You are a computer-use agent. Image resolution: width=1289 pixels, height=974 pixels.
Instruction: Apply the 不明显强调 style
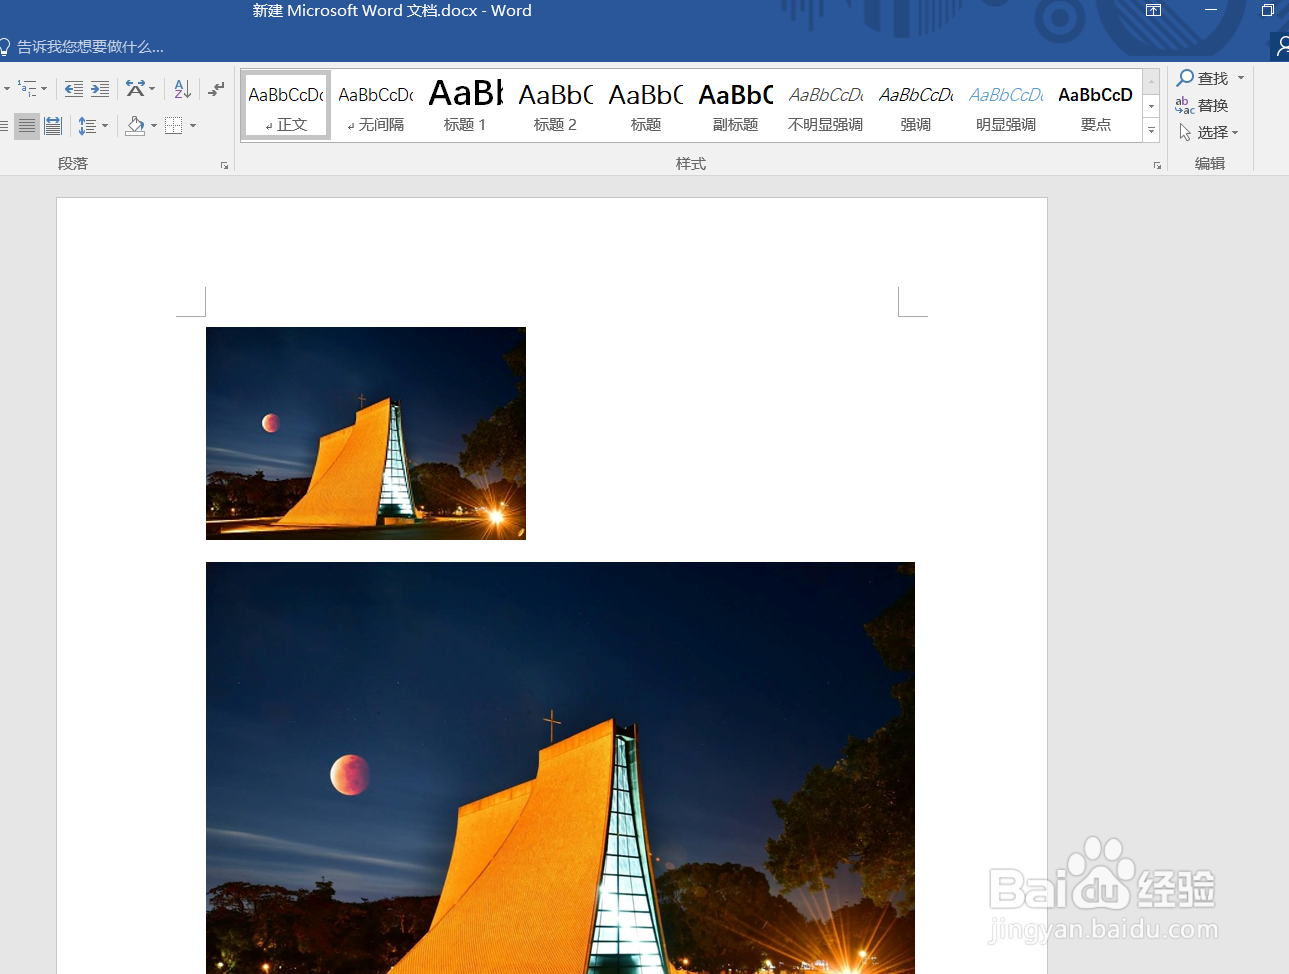click(826, 105)
